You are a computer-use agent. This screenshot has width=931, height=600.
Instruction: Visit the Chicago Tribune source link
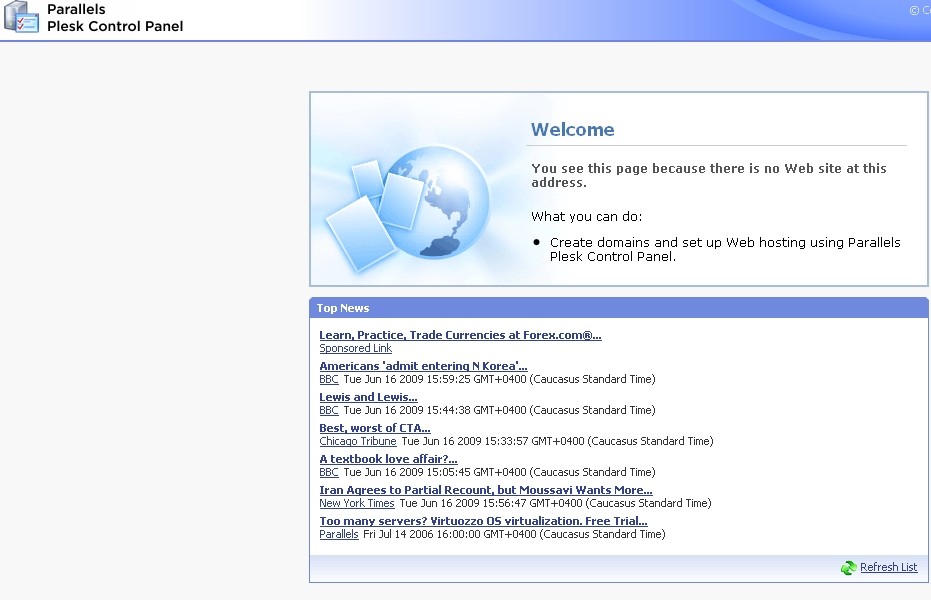357,442
